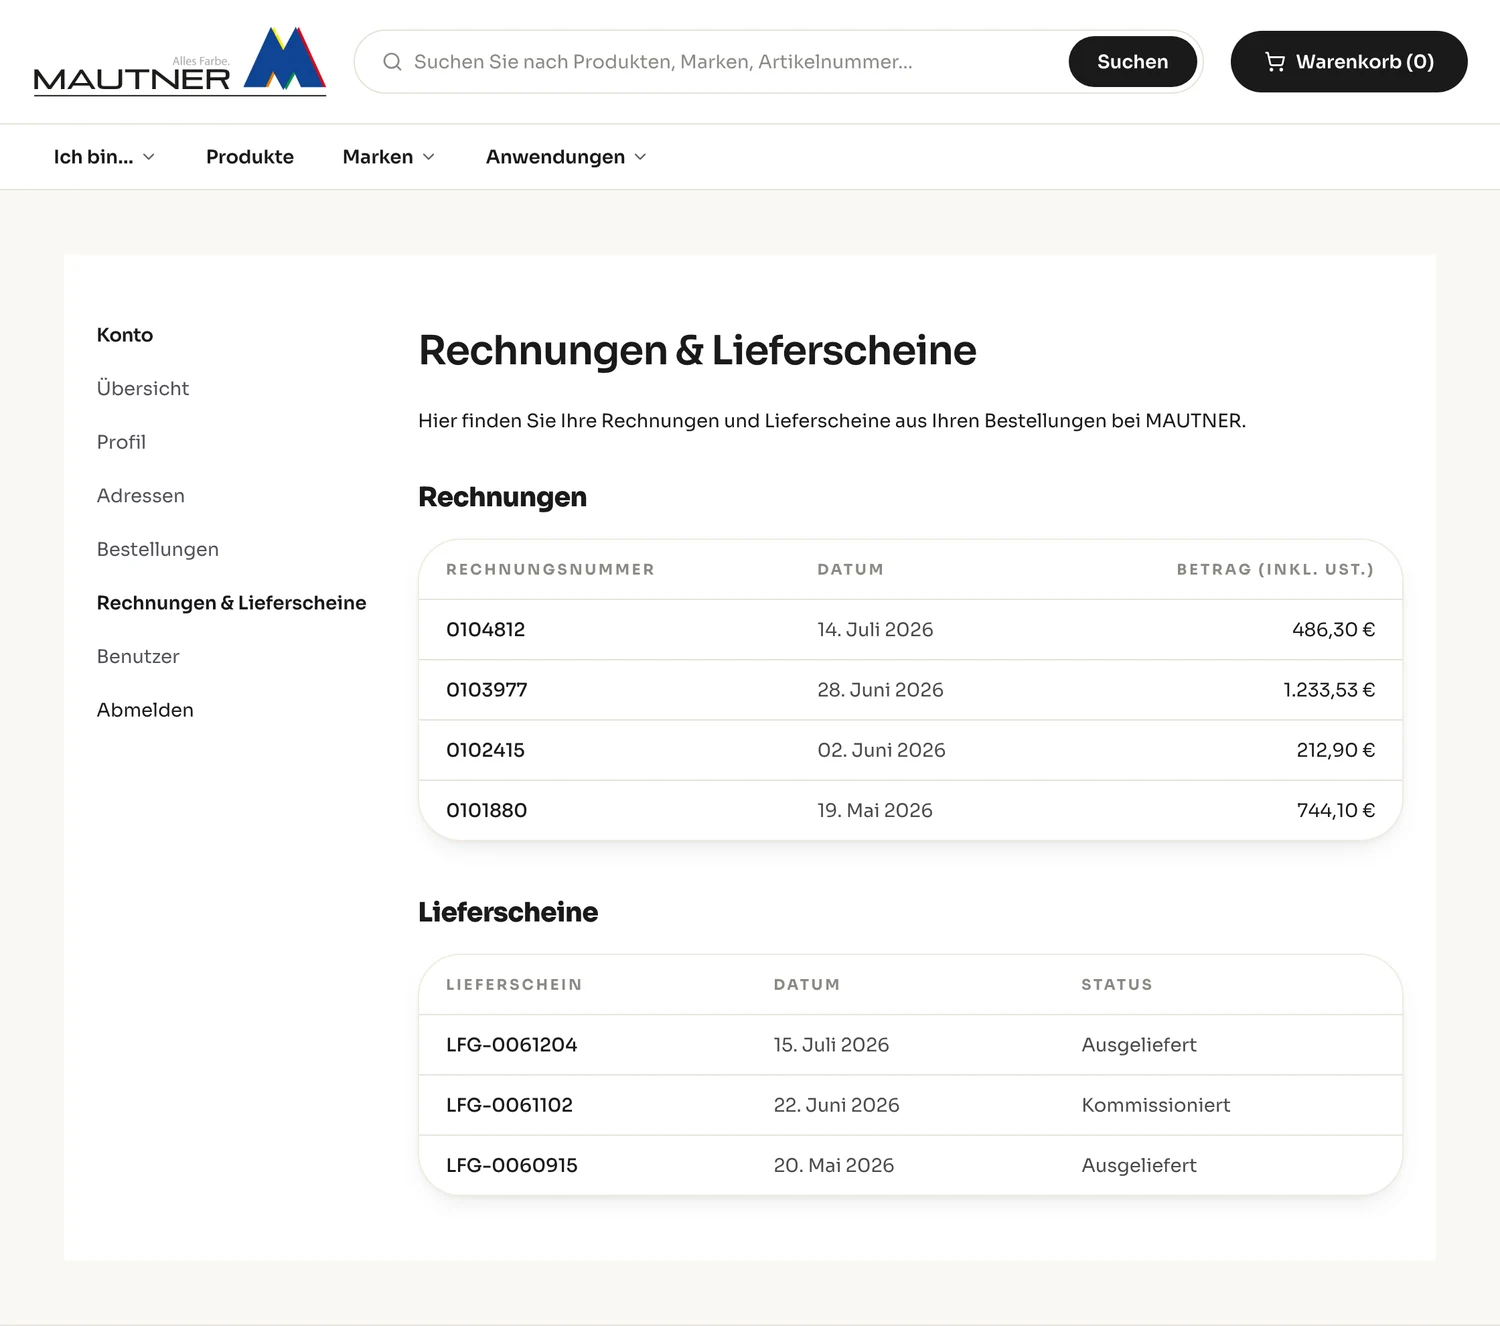Select Rechnungen & Lieferscheine sidebar item
This screenshot has width=1500, height=1326.
tap(232, 603)
